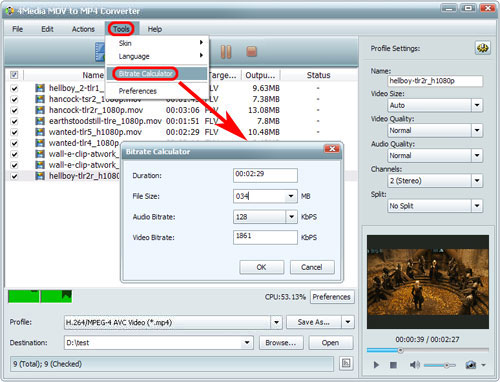Toggle the select-all checkbox in the header
The image size is (500, 382).
[x=14, y=75]
